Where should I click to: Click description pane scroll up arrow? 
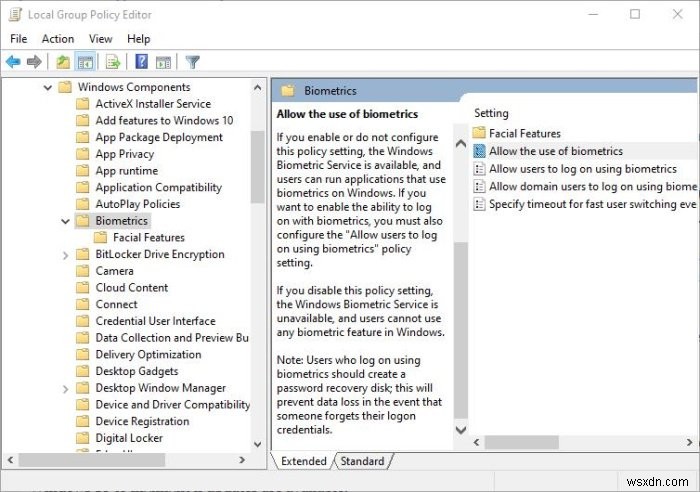point(461,144)
